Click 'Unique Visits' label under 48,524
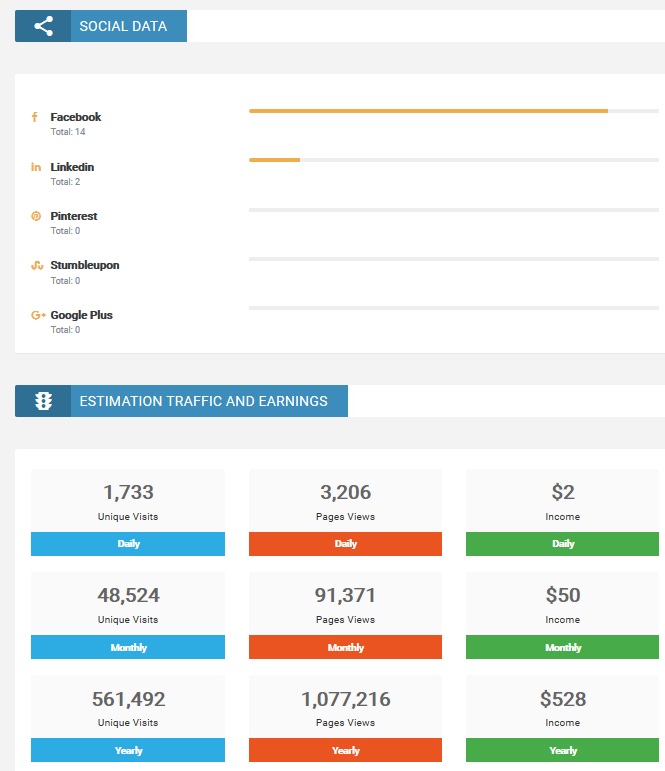The width and height of the screenshot is (665, 771). 128,620
